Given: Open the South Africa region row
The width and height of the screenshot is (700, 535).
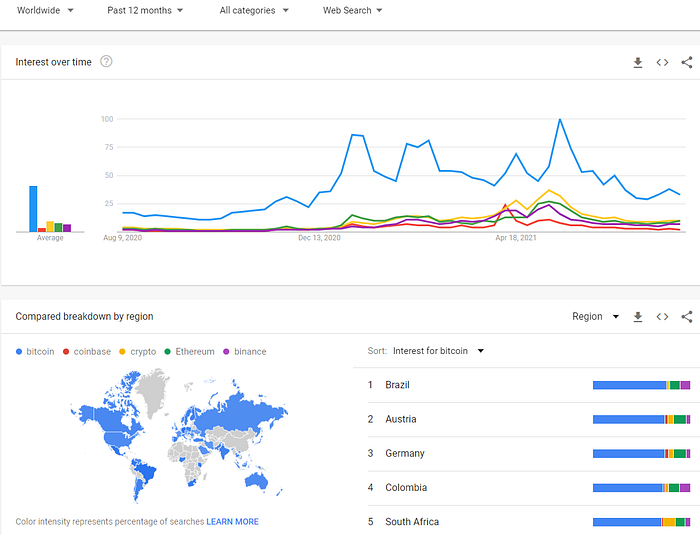Looking at the screenshot, I should pos(529,522).
